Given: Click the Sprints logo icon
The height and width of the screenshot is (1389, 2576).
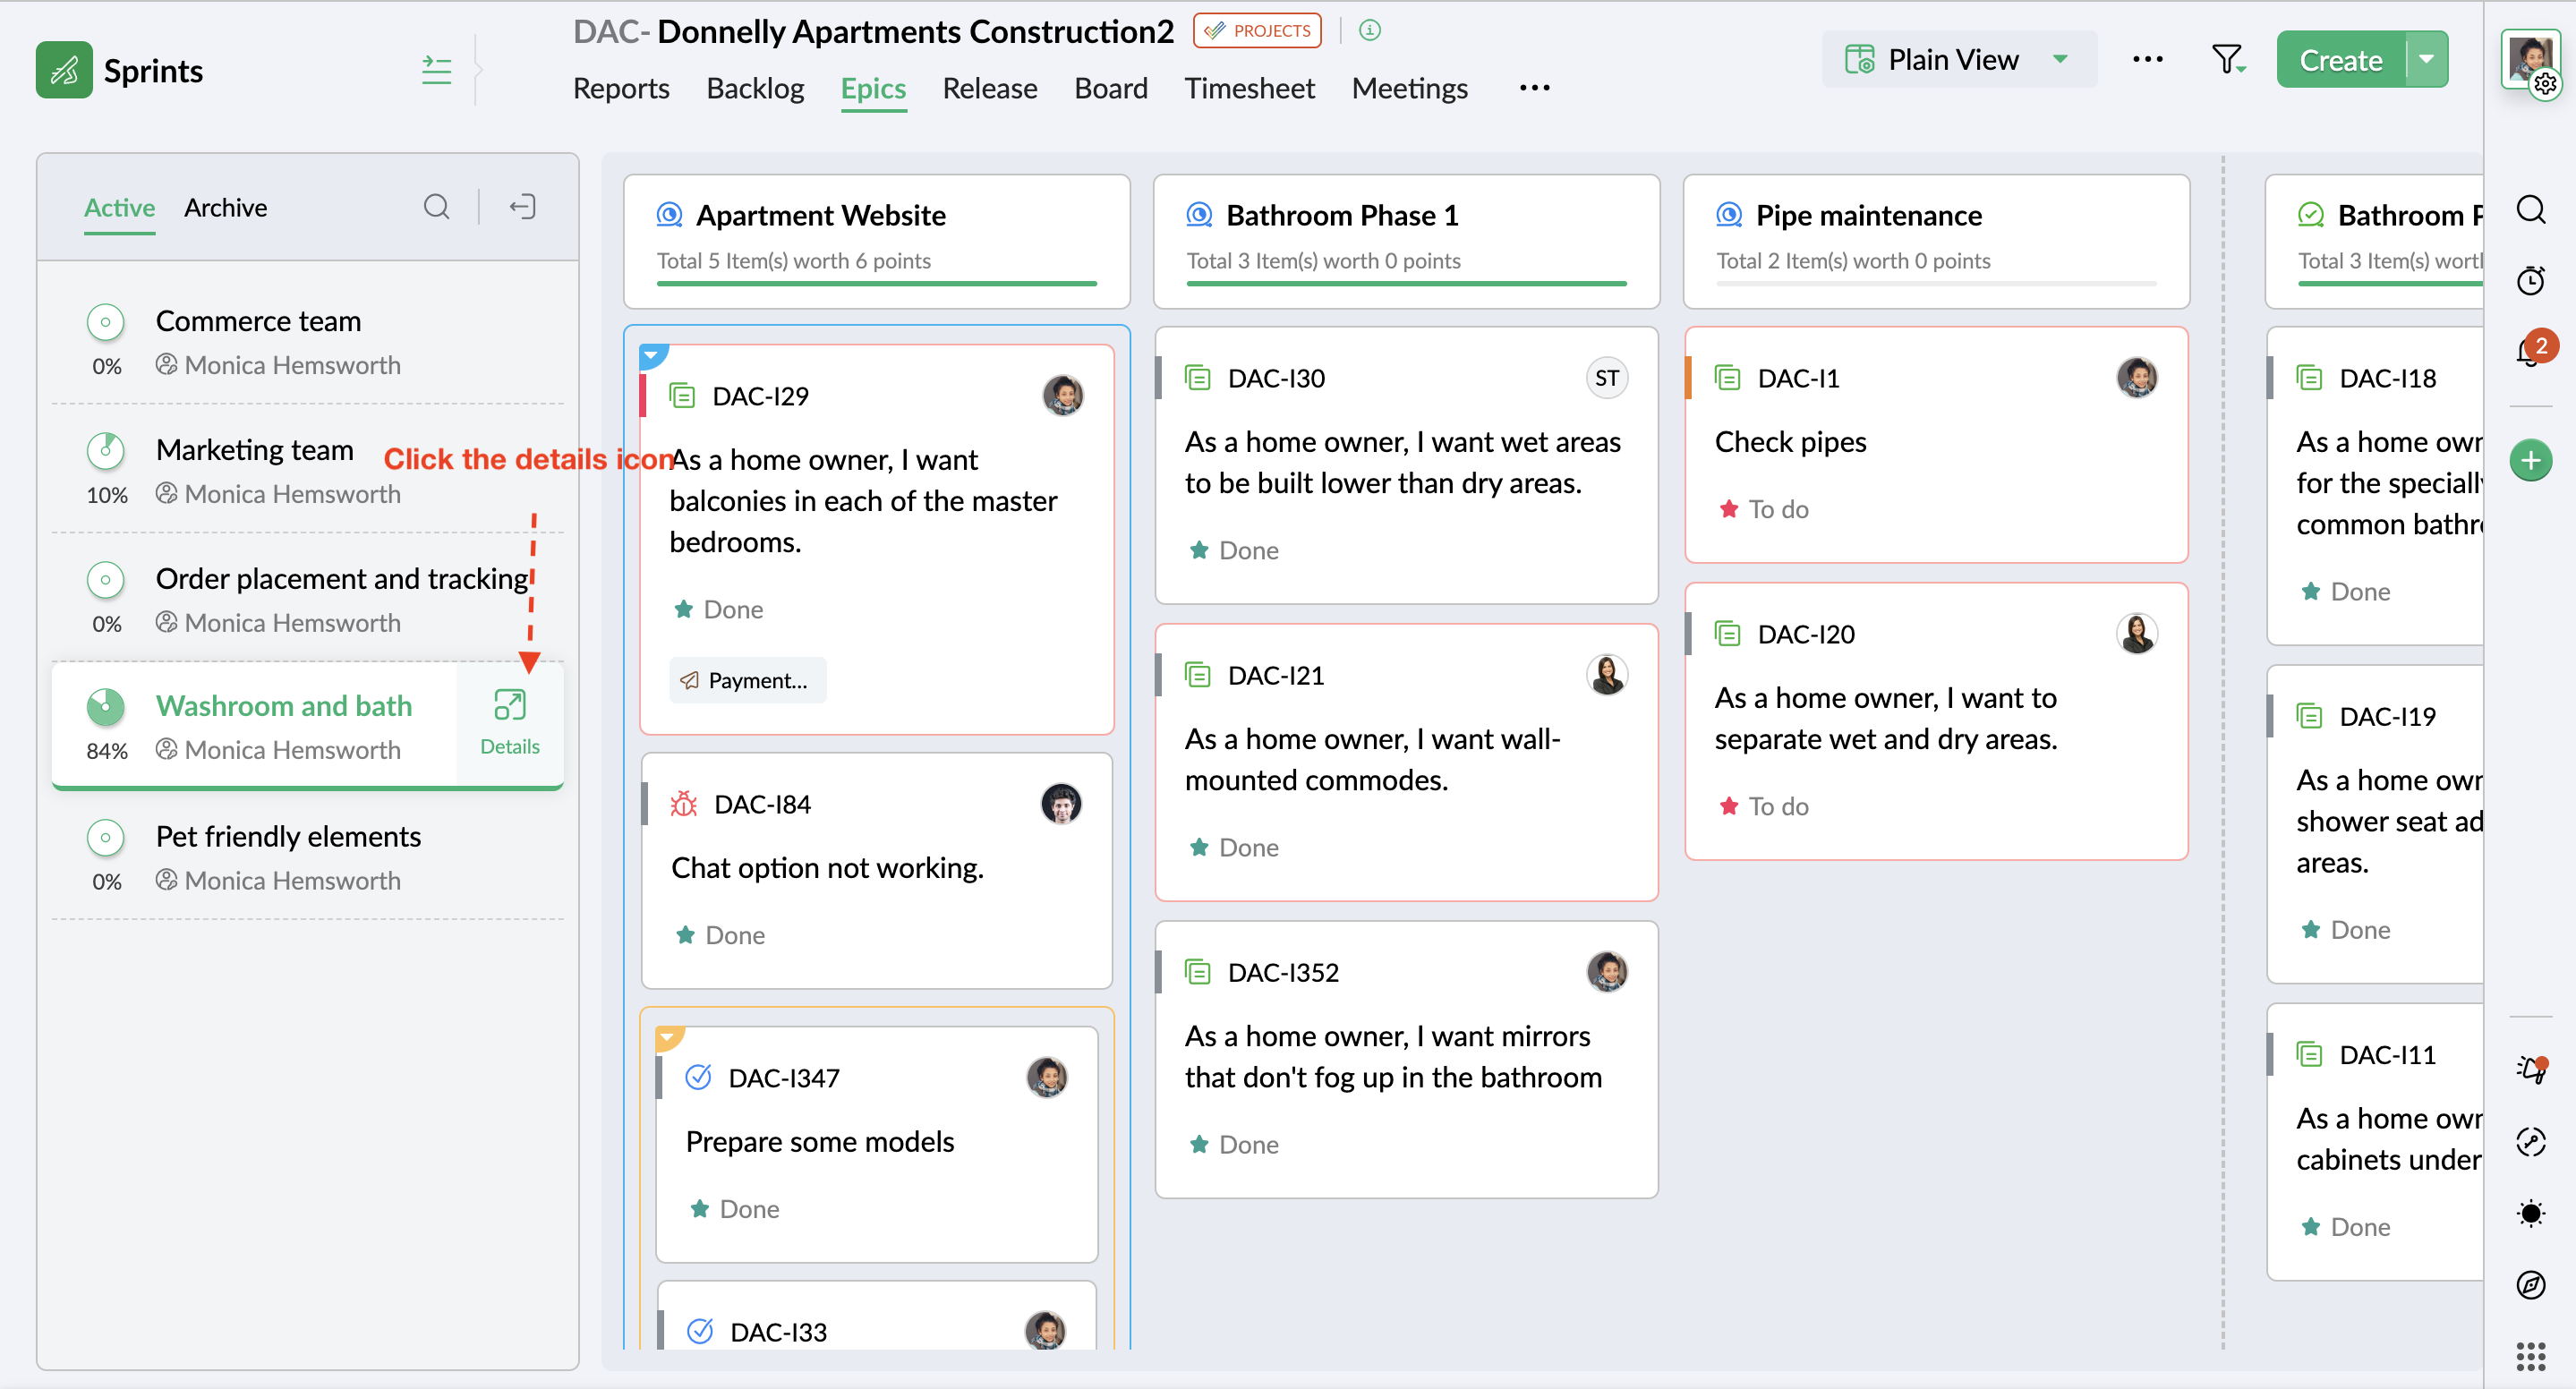Looking at the screenshot, I should pyautogui.click(x=64, y=70).
